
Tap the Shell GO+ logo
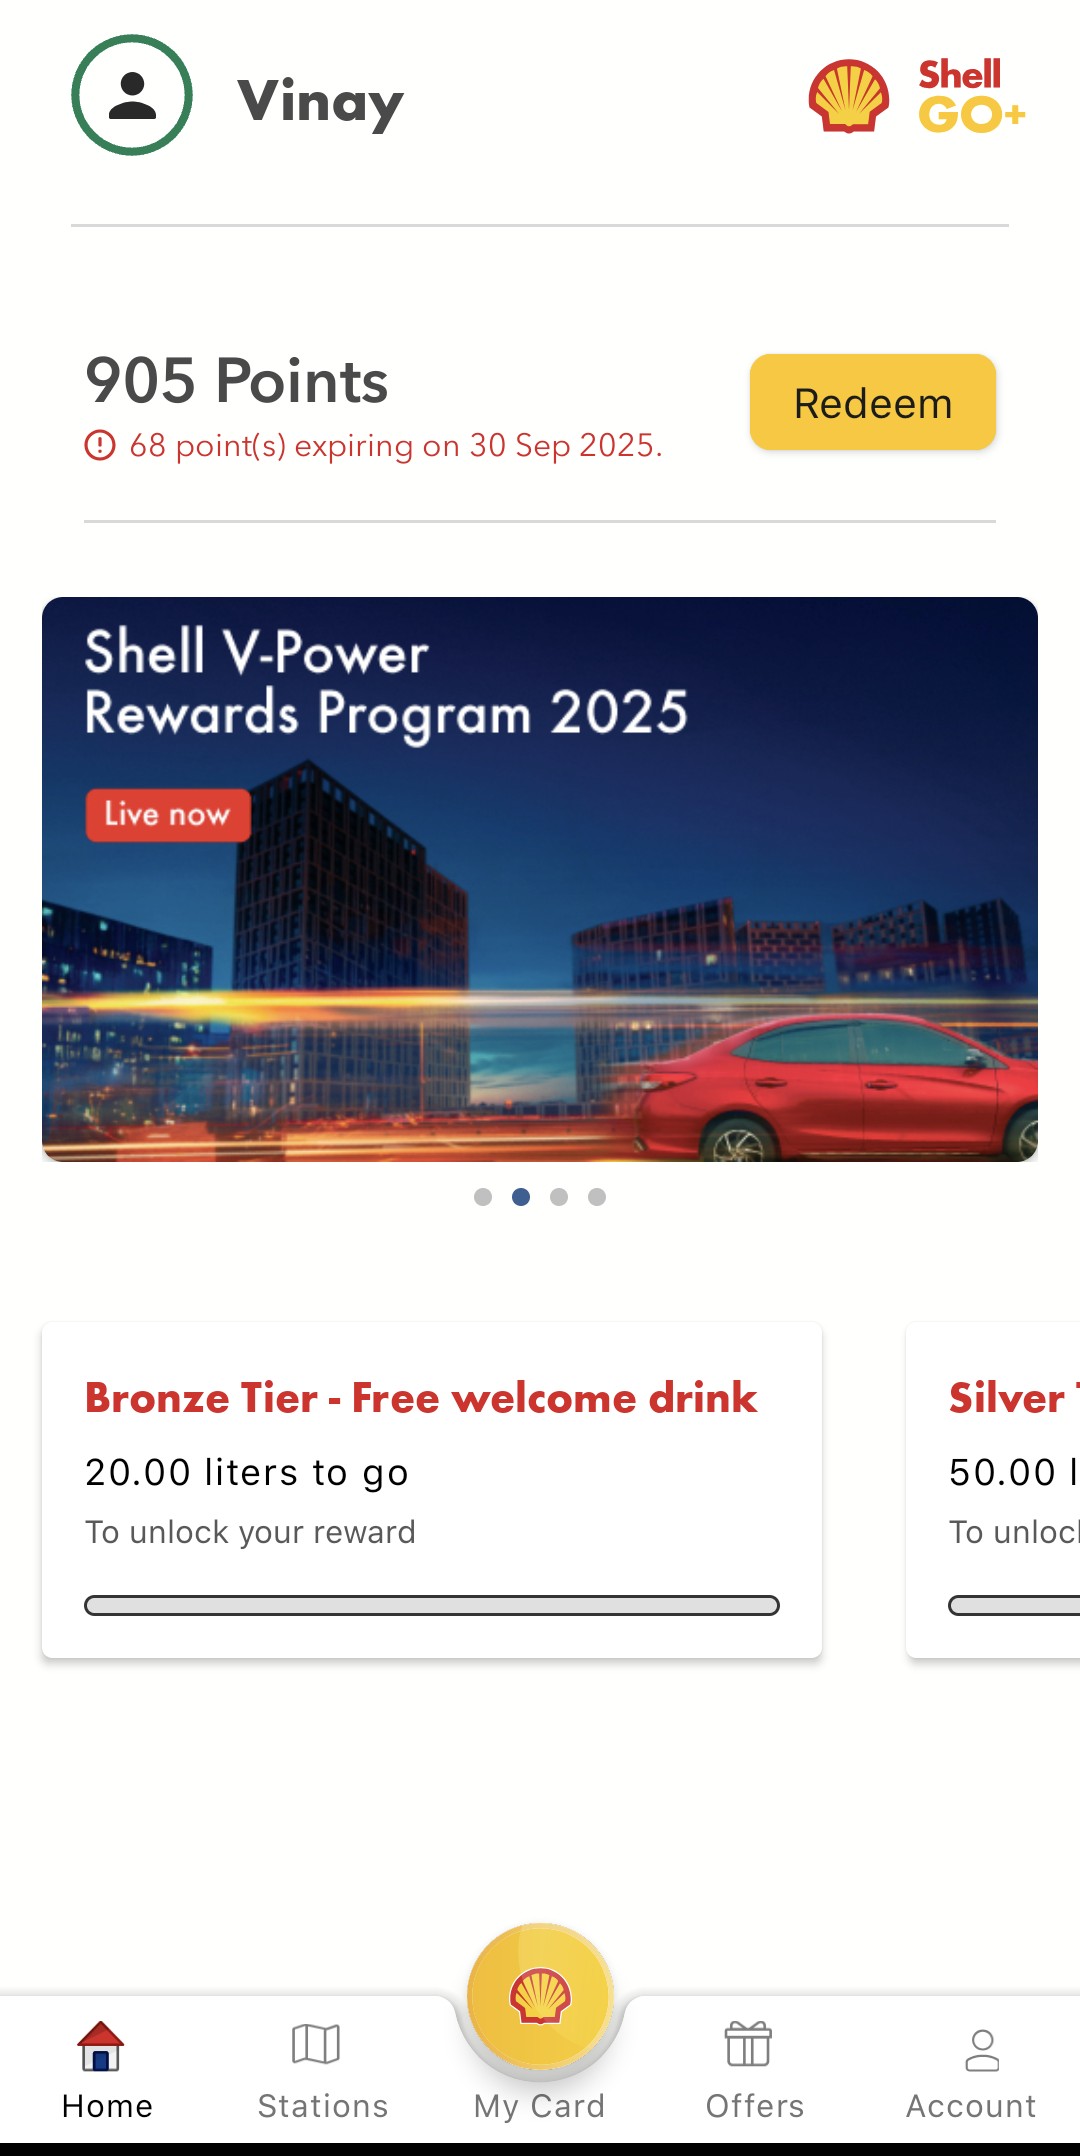pos(917,96)
